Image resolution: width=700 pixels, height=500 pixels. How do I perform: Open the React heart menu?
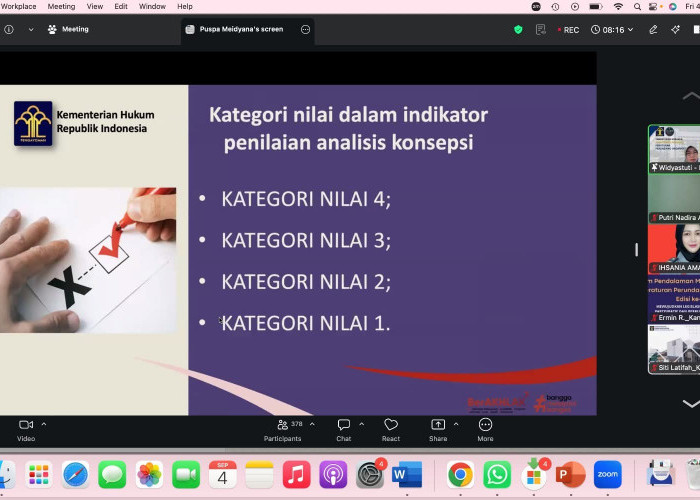[391, 430]
